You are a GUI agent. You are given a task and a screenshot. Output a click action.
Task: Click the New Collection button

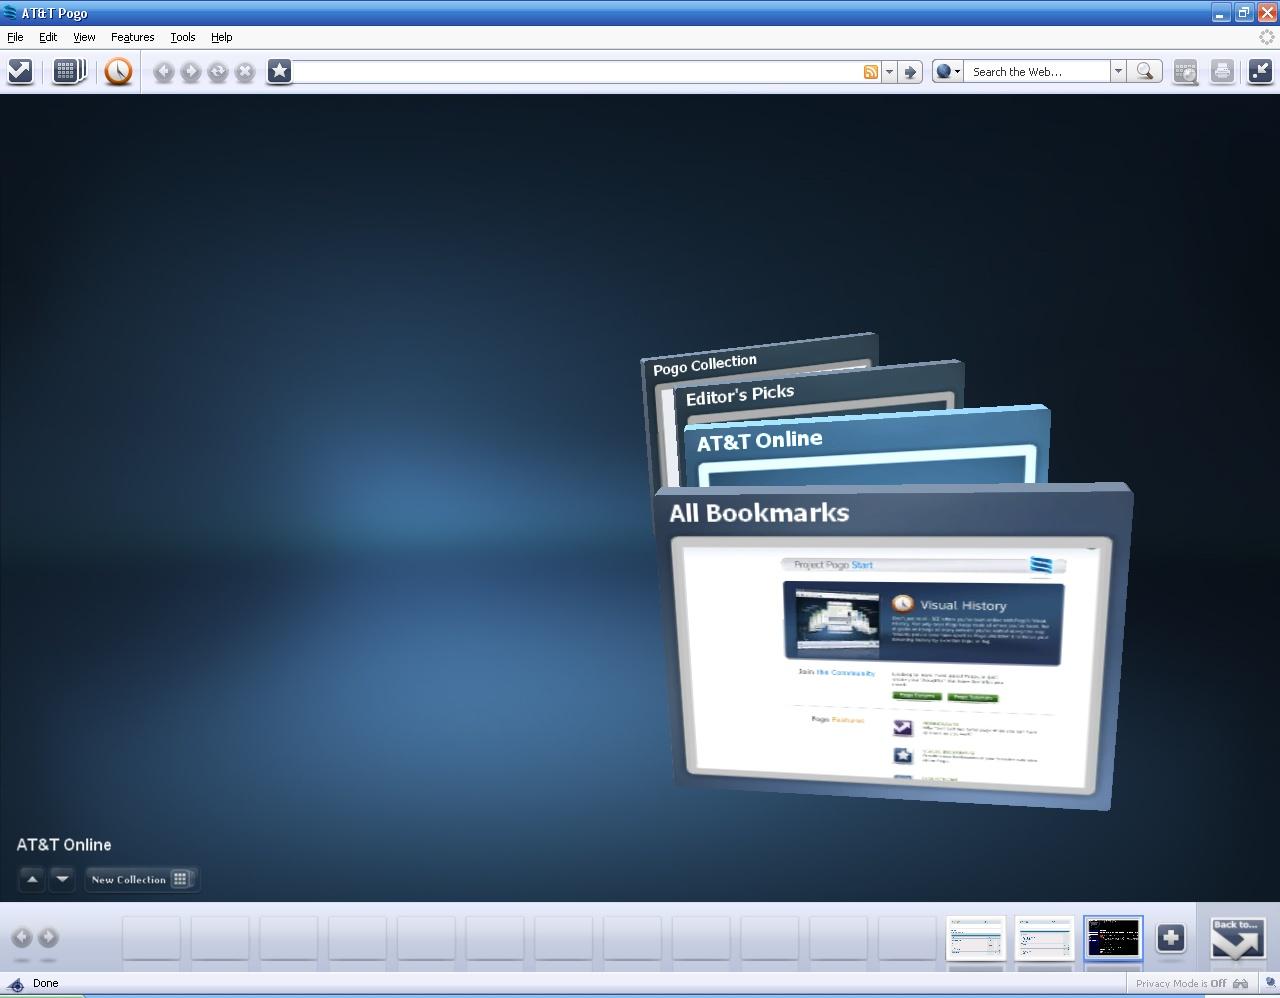[x=140, y=880]
